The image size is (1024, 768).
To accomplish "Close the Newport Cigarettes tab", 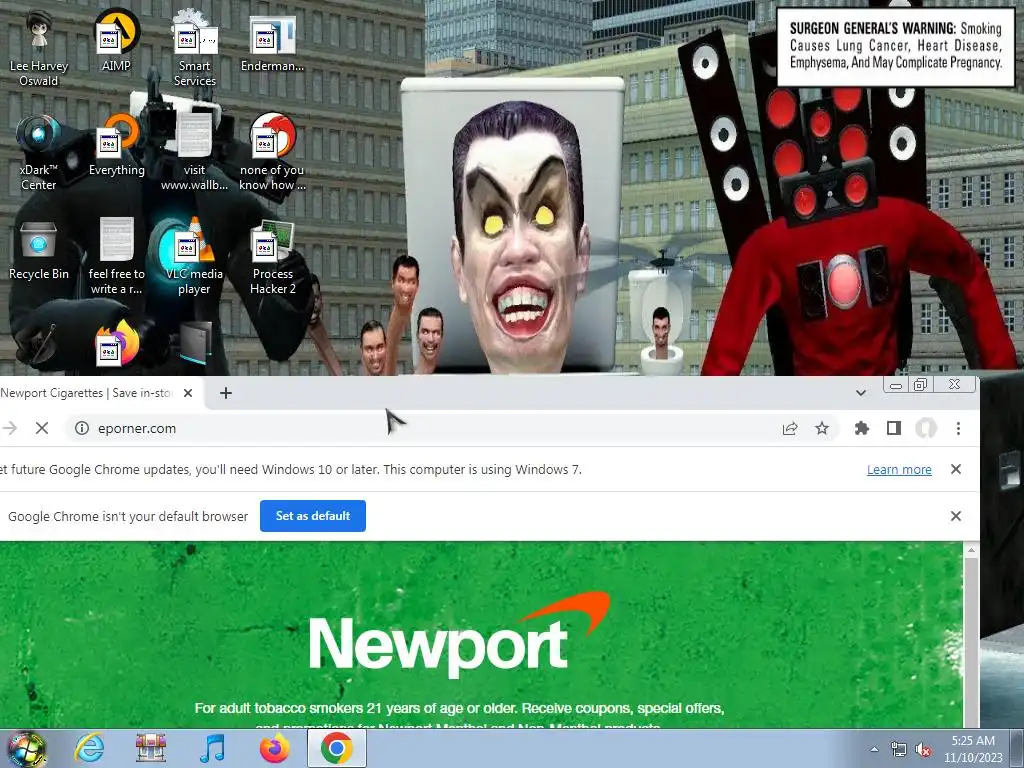I will pyautogui.click(x=188, y=393).
